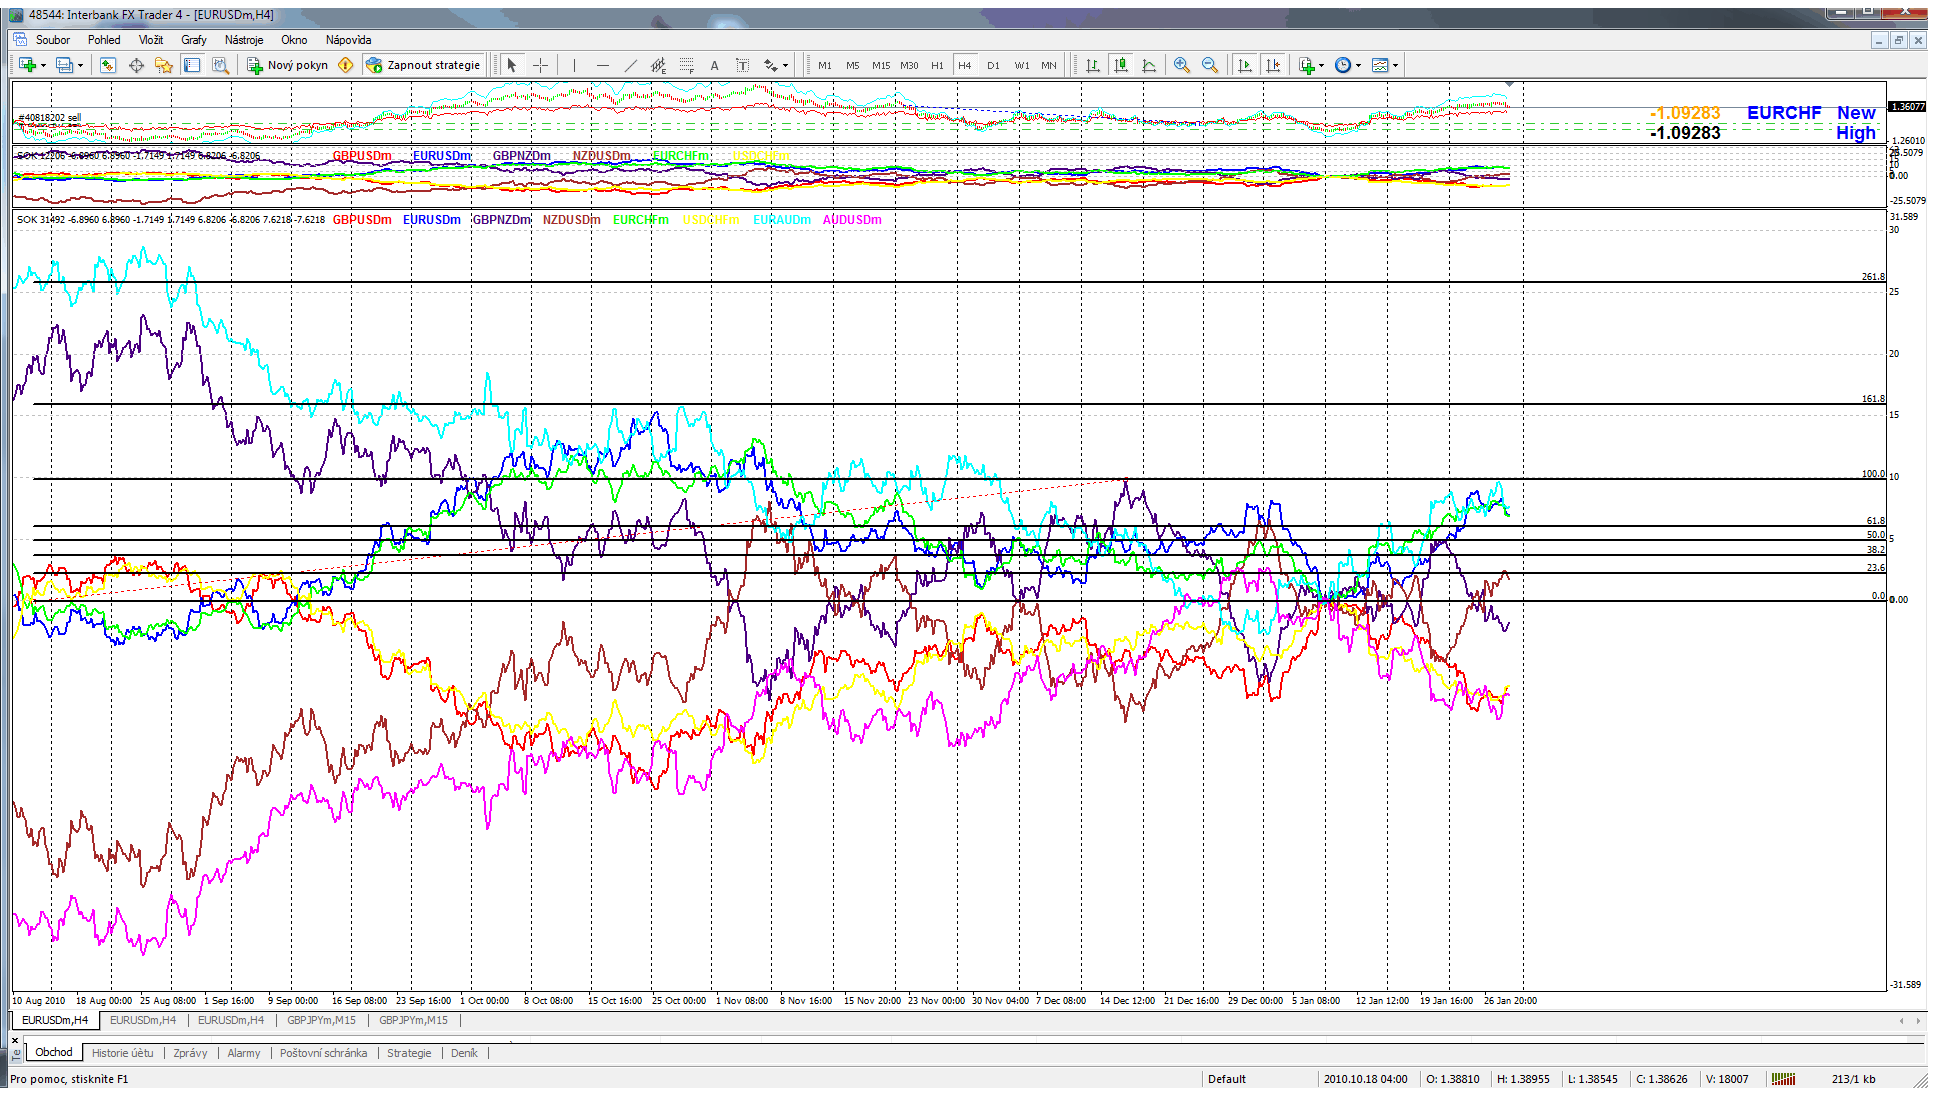Open the New Chart dropdown arrow
The height and width of the screenshot is (1096, 1936).
(43, 66)
